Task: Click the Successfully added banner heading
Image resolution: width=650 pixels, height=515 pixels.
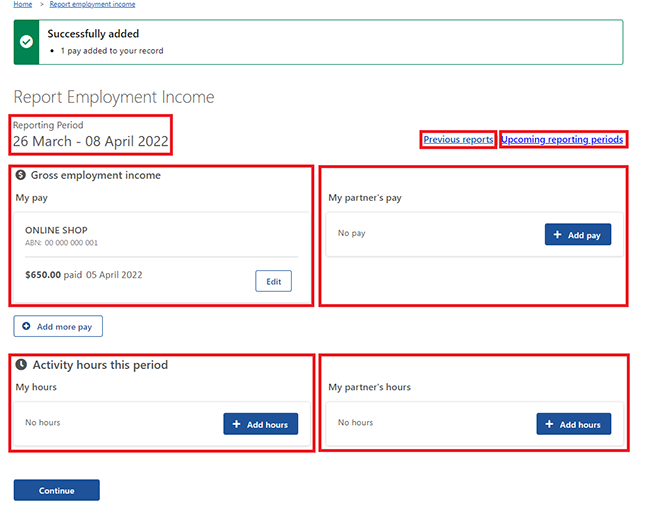Action: click(93, 34)
